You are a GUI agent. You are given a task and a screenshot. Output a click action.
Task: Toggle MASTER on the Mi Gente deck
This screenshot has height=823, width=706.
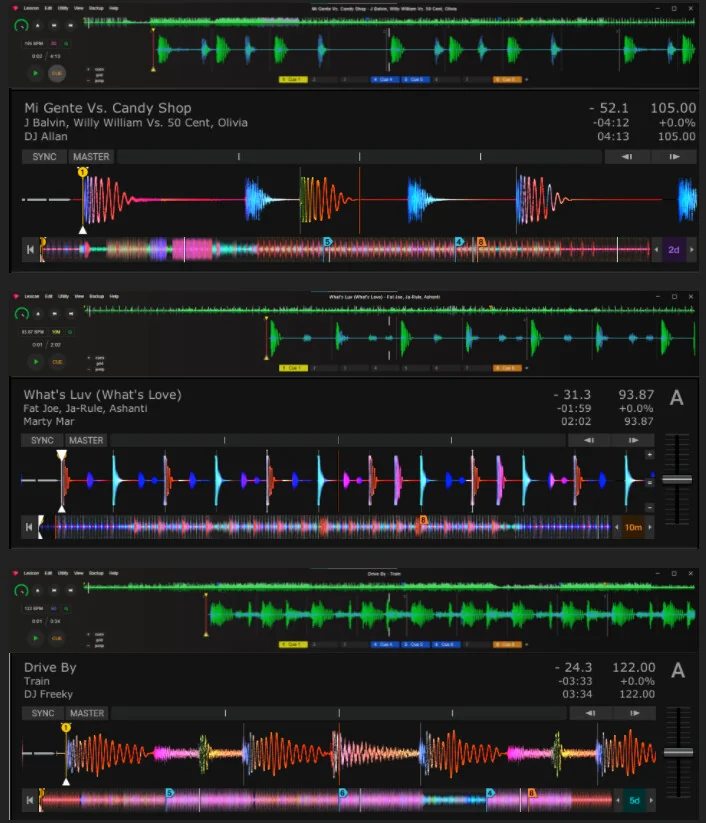(x=91, y=156)
